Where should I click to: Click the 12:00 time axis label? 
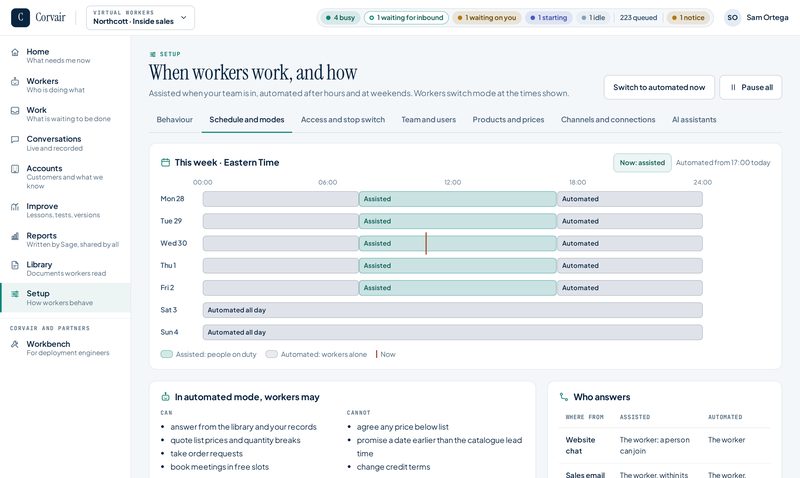pyautogui.click(x=453, y=182)
